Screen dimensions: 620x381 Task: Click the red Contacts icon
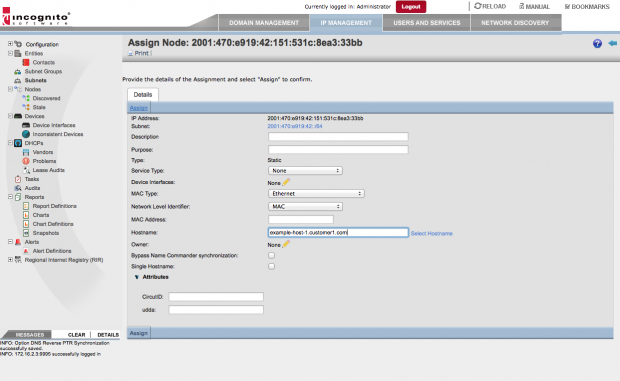(26, 62)
